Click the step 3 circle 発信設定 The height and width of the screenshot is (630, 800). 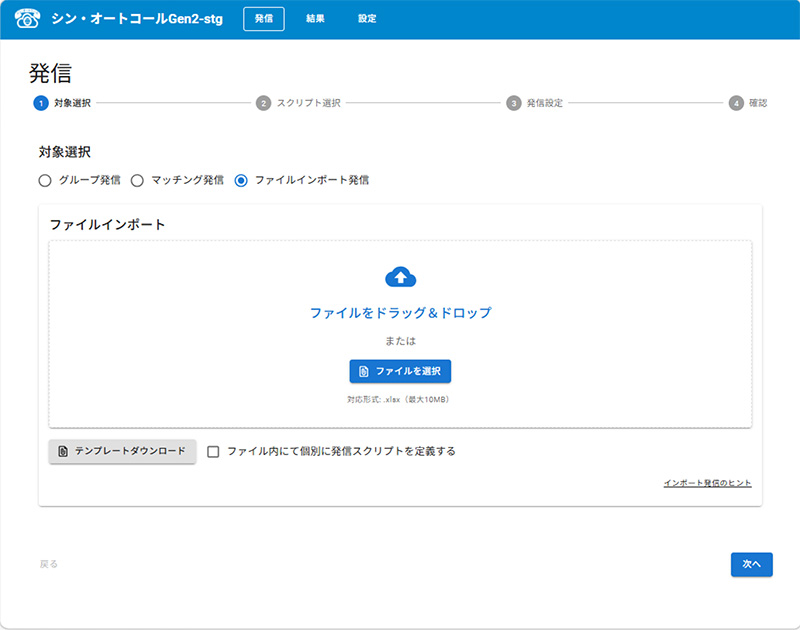pos(513,103)
